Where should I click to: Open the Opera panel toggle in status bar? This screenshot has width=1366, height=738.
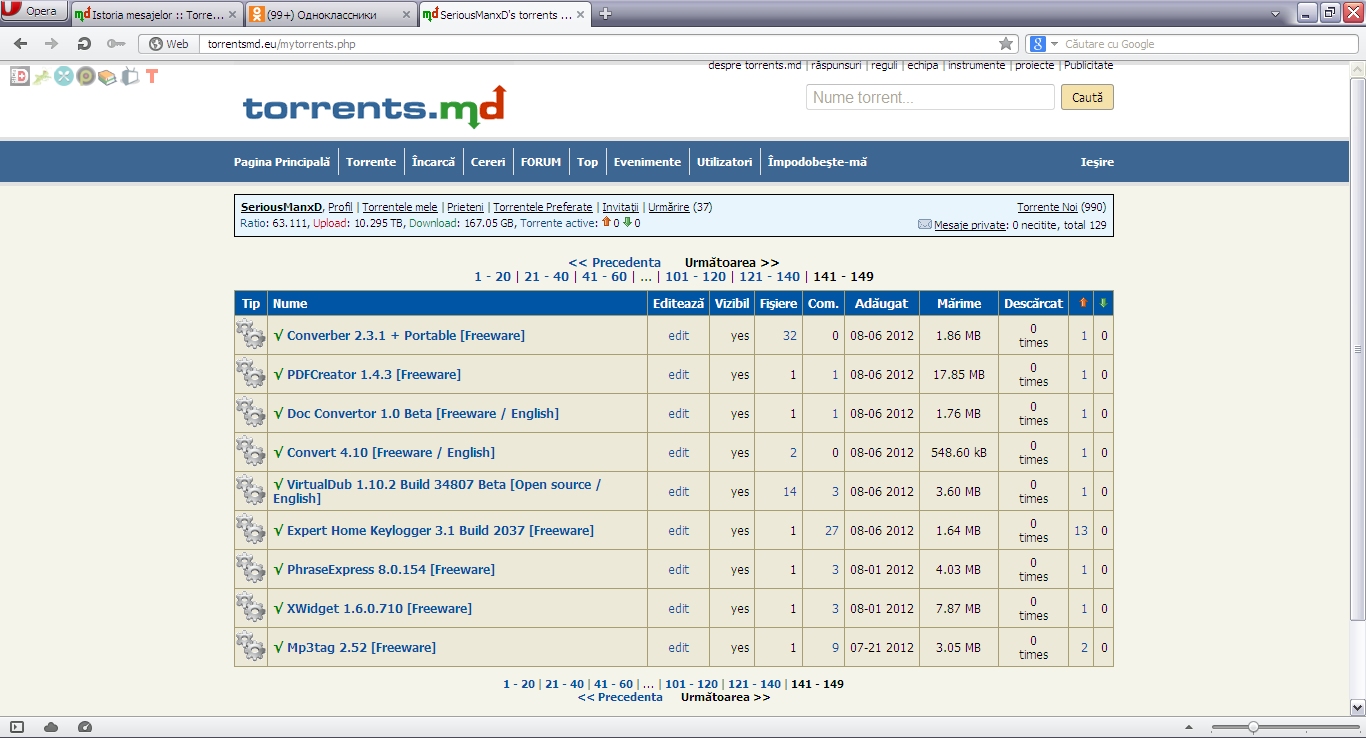point(17,727)
